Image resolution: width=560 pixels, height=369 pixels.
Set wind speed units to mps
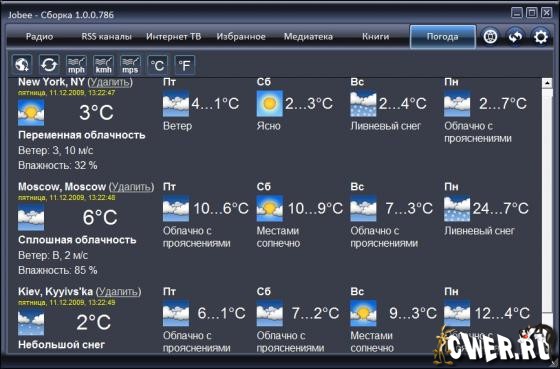[x=130, y=65]
